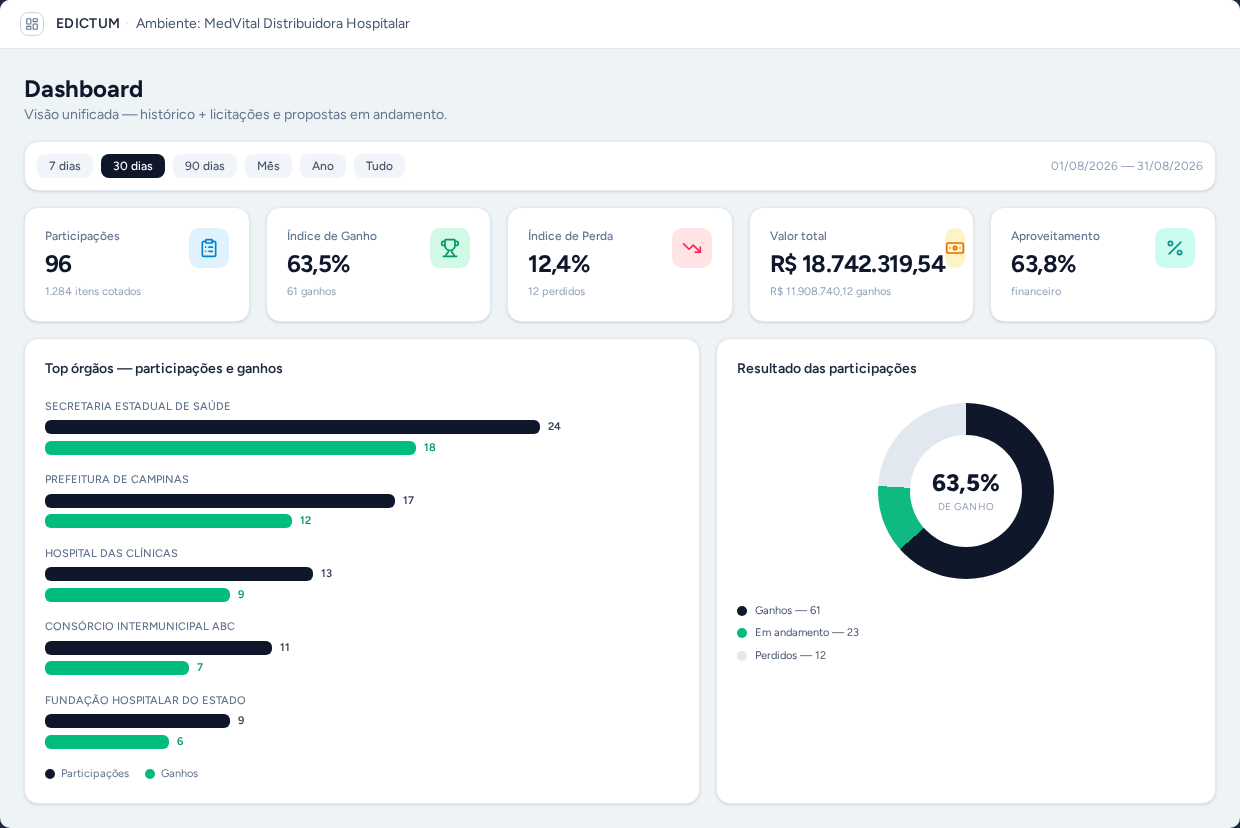Click the Em andamento — 23 legend entry

[x=798, y=633]
